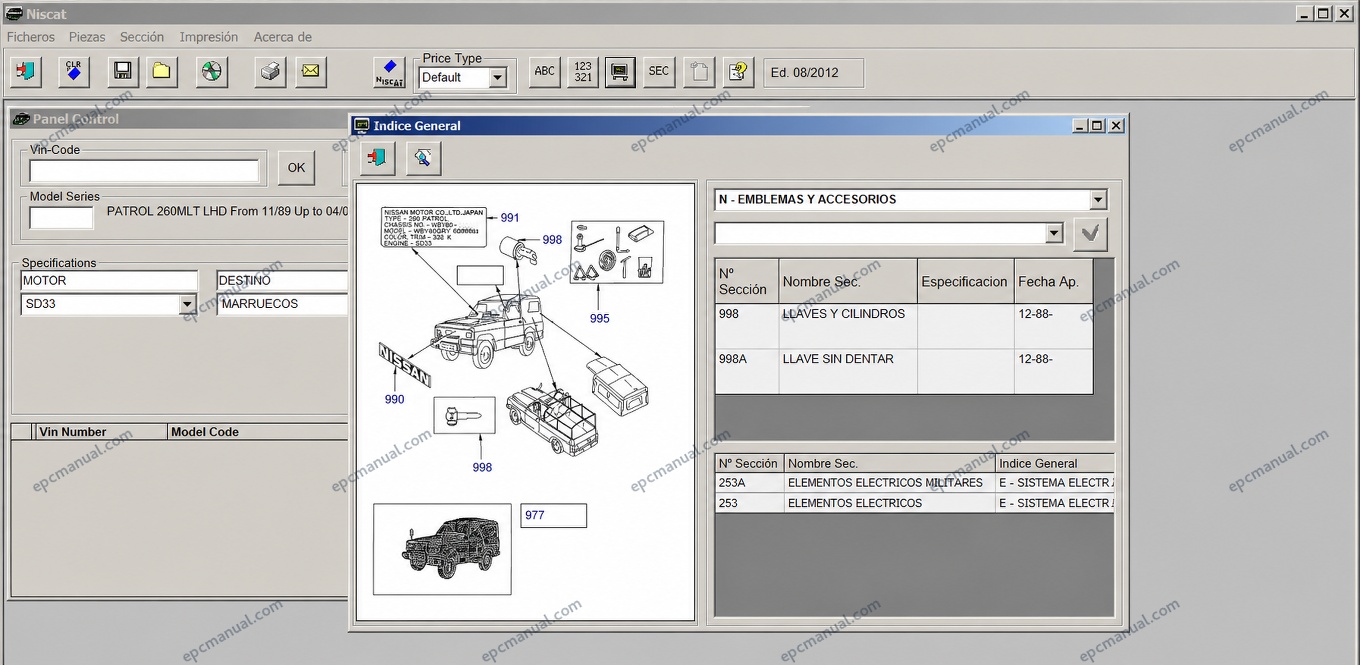The width and height of the screenshot is (1360, 665).
Task: Open the Piezas menu
Action: point(87,37)
